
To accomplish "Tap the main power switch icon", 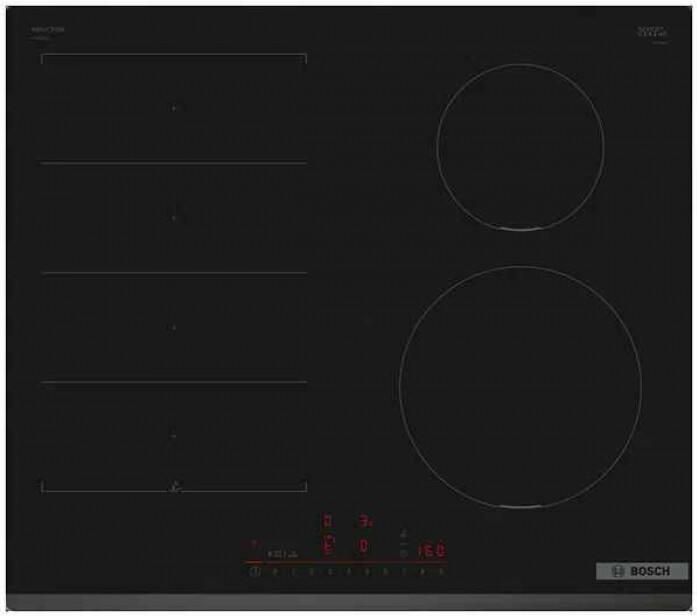I will [x=255, y=572].
